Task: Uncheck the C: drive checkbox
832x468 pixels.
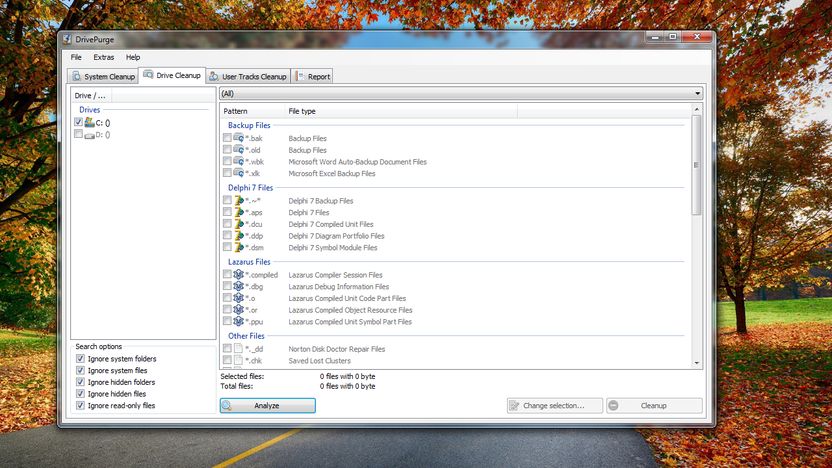Action: 79,122
